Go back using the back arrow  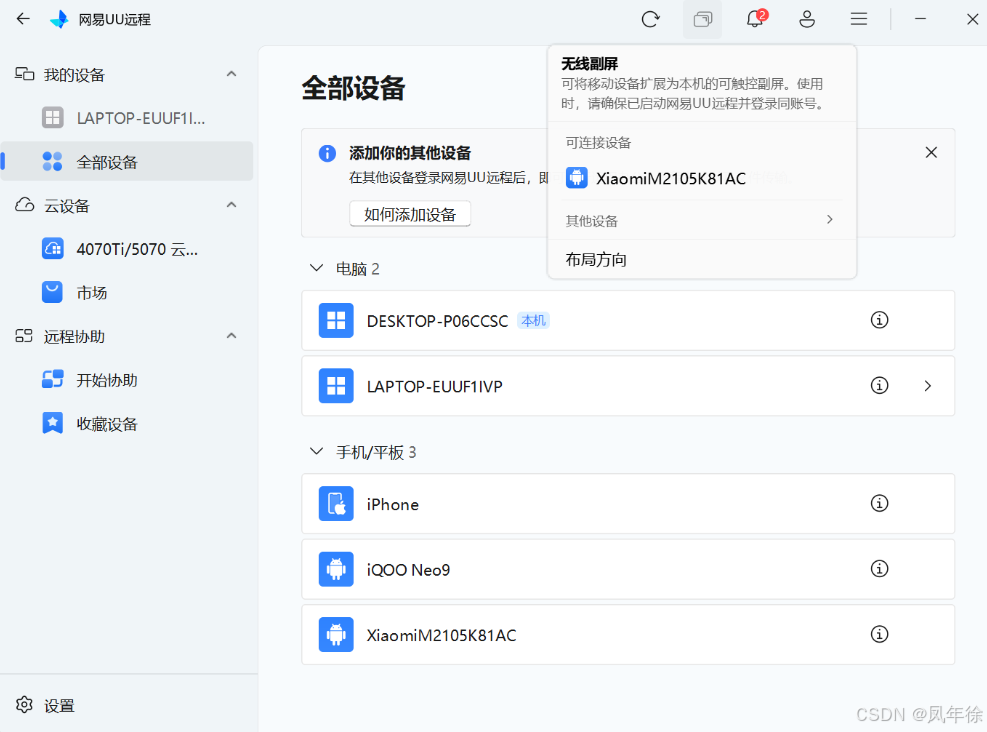(23, 19)
